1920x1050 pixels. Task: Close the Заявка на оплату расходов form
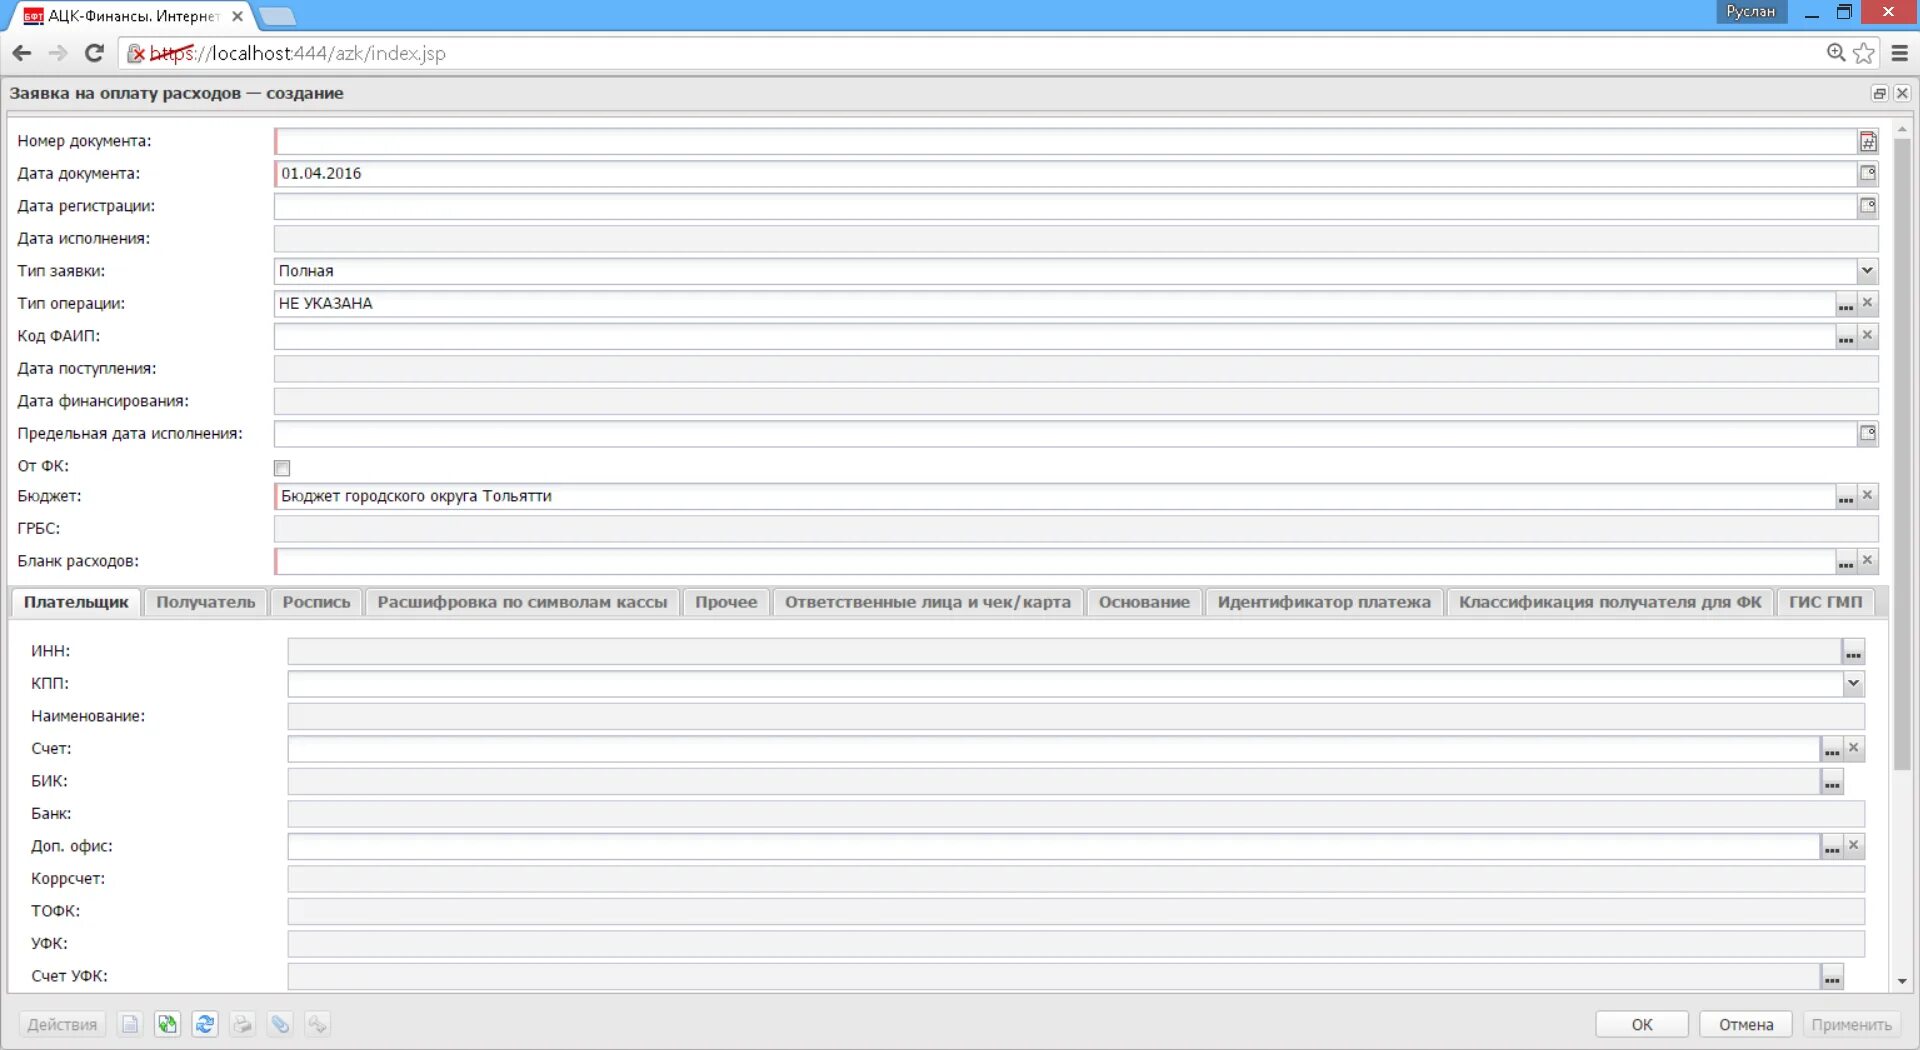point(1902,93)
